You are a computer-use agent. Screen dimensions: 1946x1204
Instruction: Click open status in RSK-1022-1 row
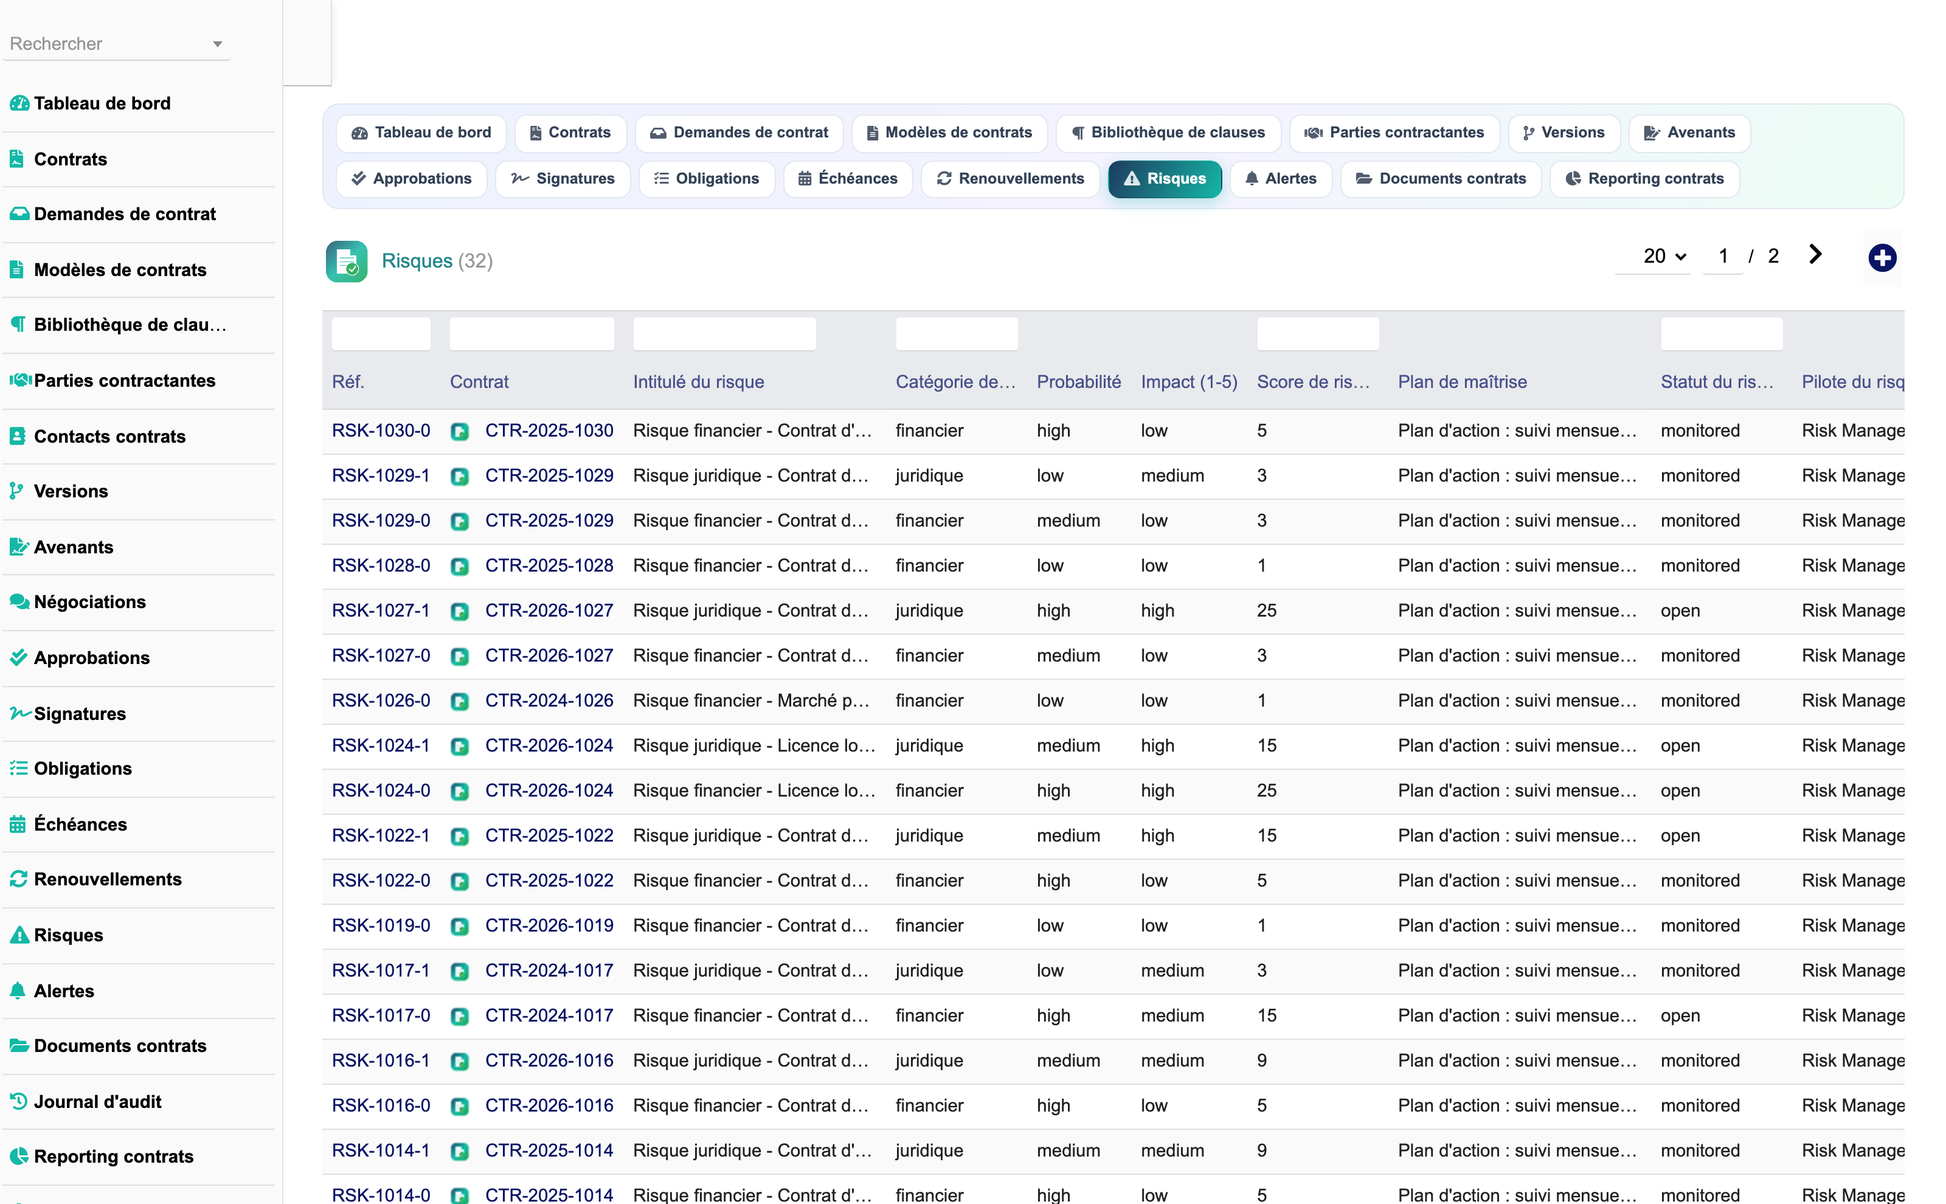[1680, 836]
